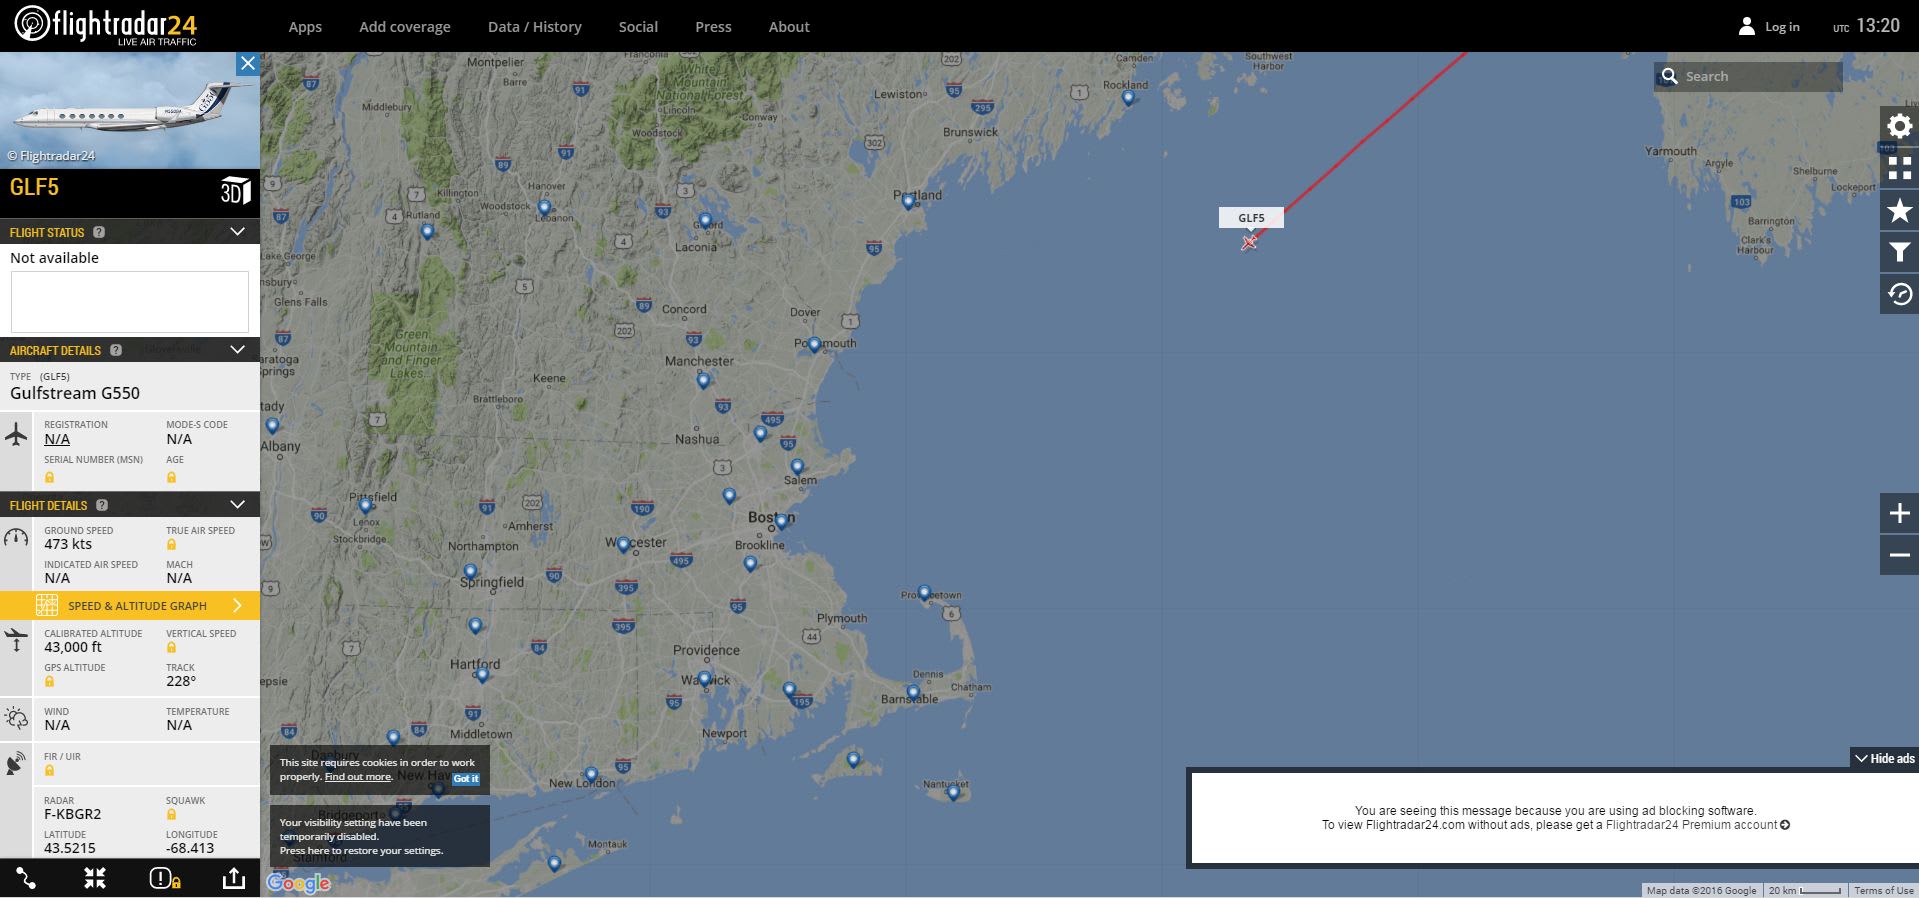
Task: Open the playback history clock icon
Action: tap(1899, 294)
